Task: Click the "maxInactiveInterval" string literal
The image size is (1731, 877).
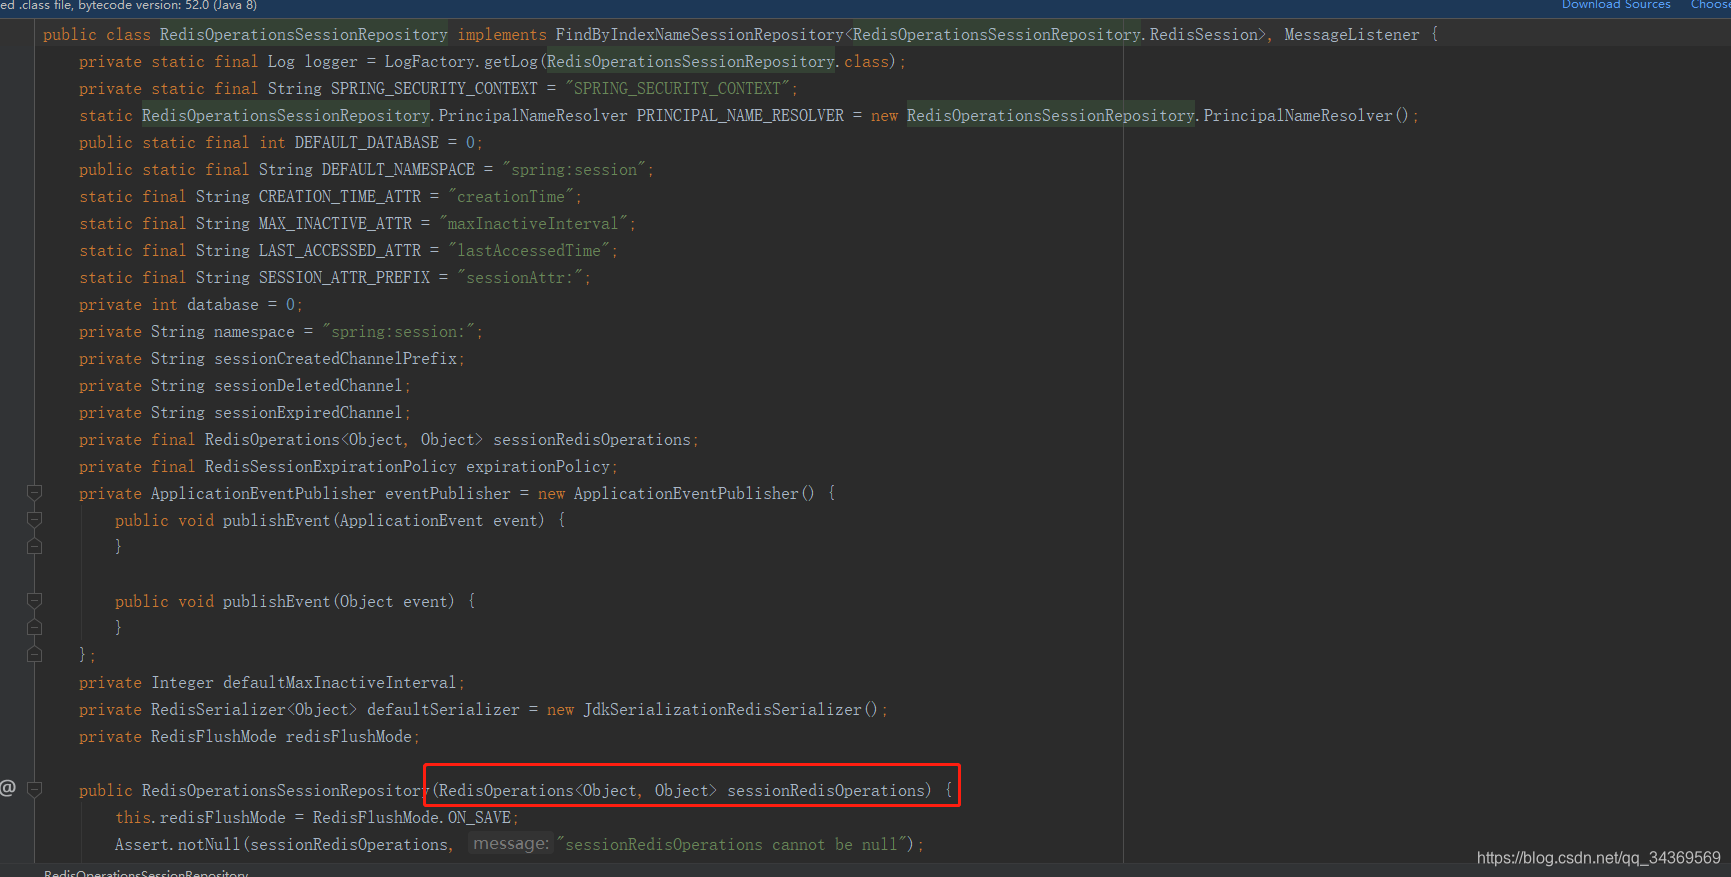Action: [533, 224]
